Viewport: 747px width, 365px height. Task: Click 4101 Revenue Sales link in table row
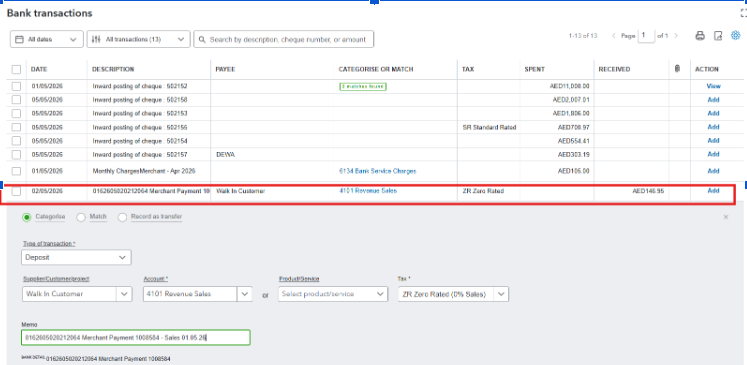coord(368,191)
